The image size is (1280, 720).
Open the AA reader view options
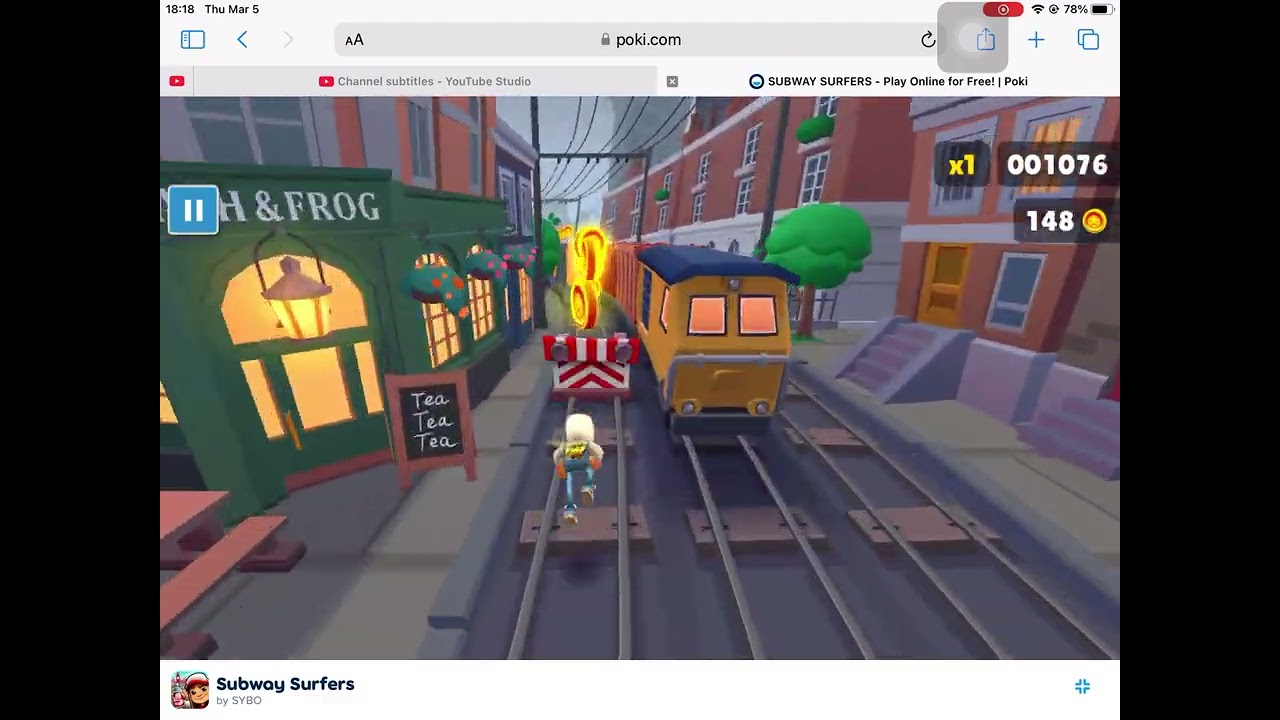(x=354, y=40)
